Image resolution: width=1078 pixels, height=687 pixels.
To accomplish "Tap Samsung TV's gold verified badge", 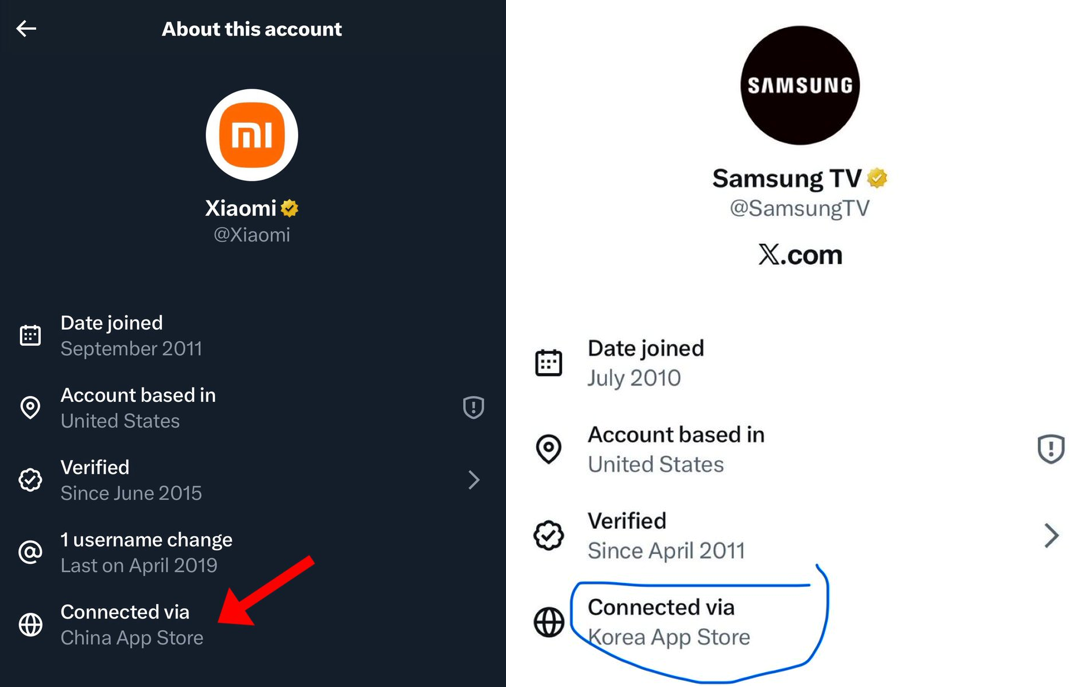I will point(877,178).
